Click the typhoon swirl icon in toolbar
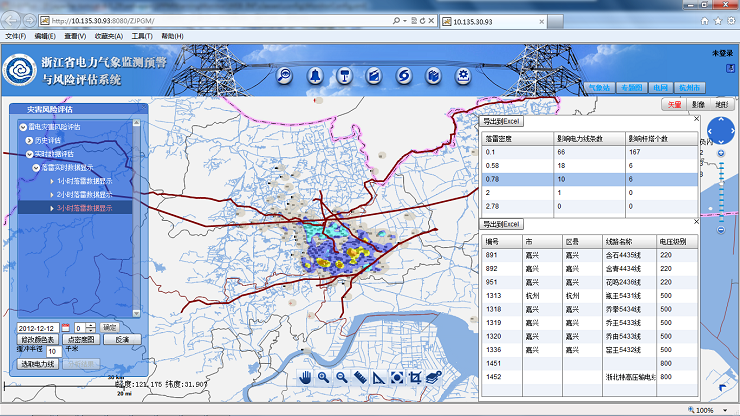Image resolution: width=740 pixels, height=416 pixels. click(404, 75)
